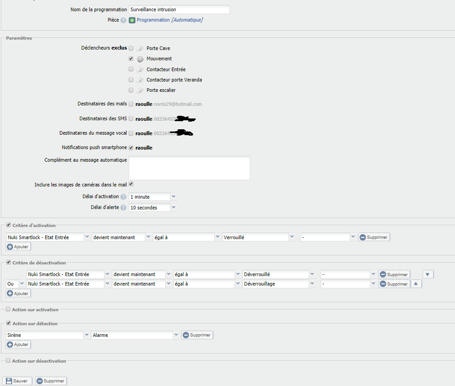Viewport: 455px width, 386px height.
Task: Click the info icon next to Pièce
Action: 123,20
